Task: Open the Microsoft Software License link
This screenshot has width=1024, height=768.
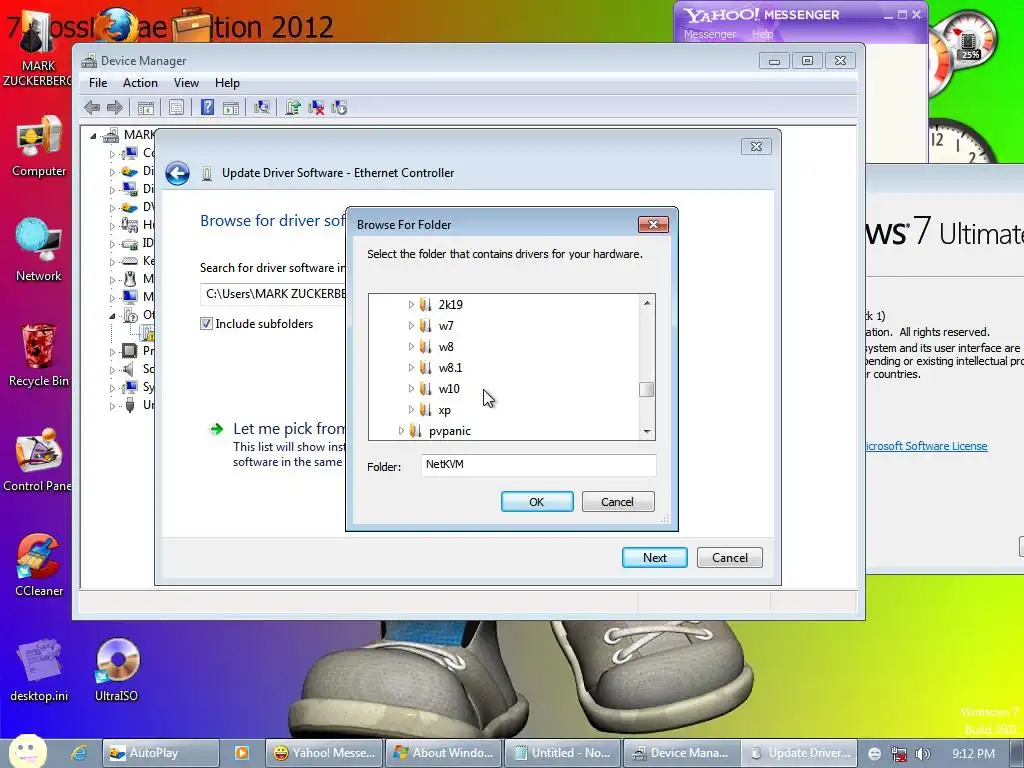Action: (x=925, y=446)
